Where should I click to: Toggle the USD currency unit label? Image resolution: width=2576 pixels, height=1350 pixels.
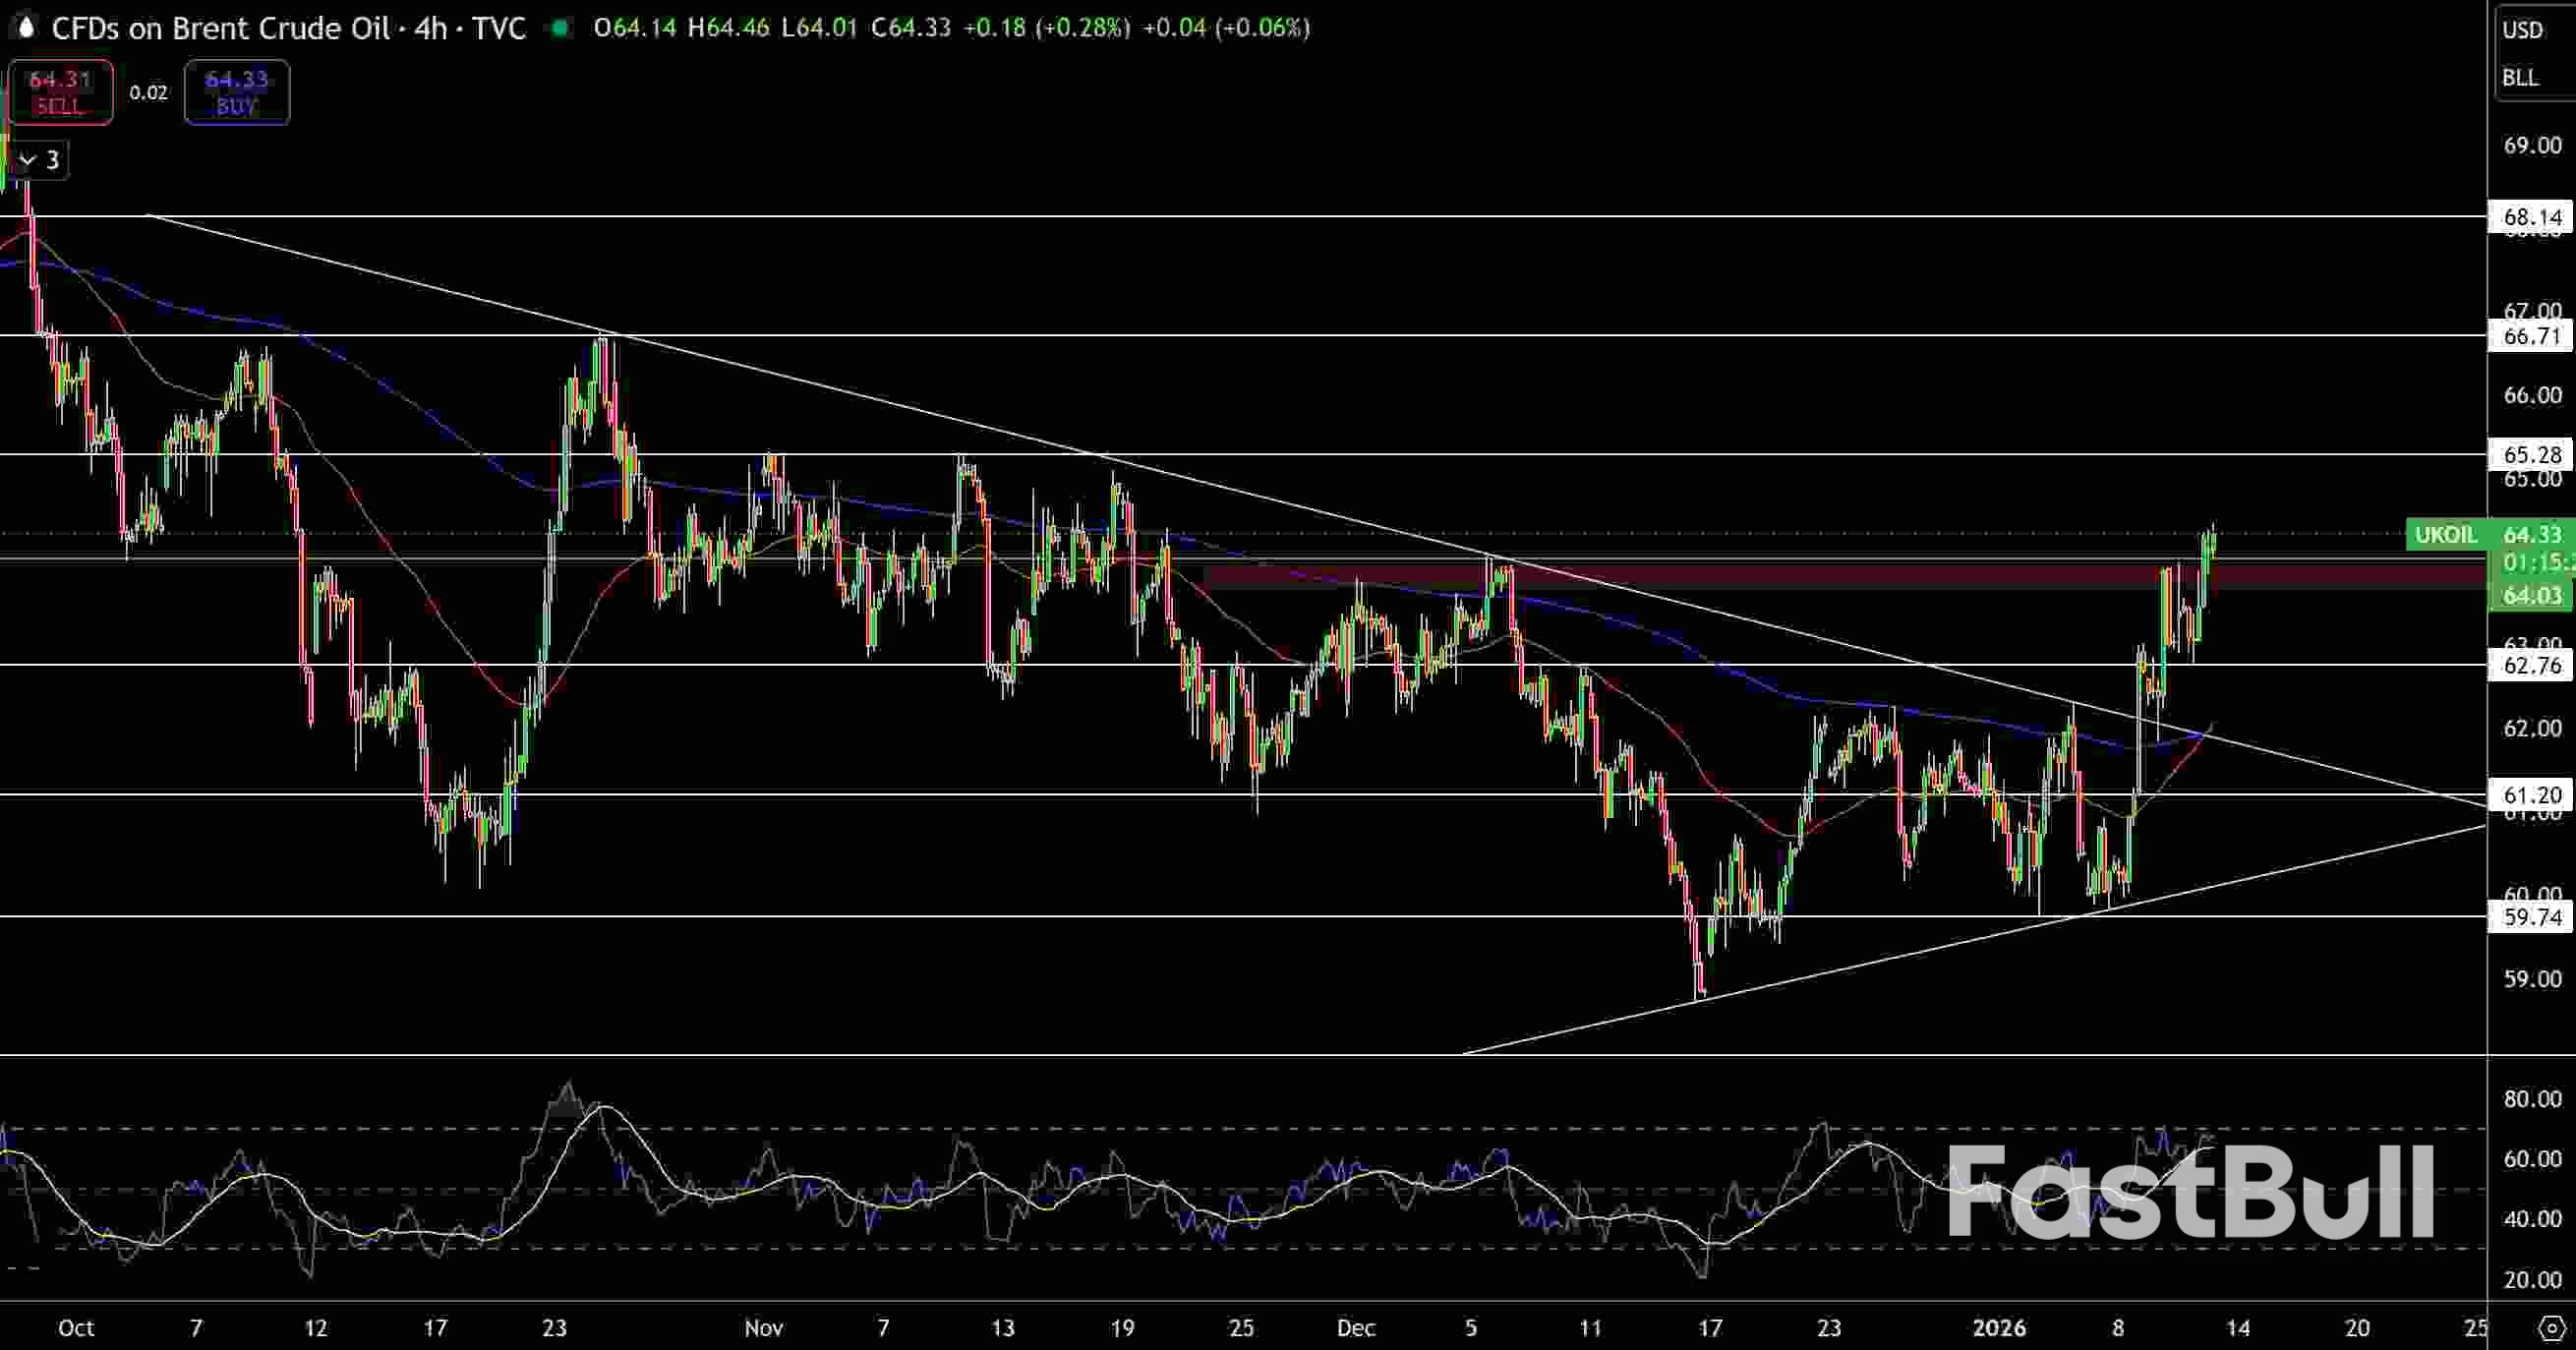tap(2524, 29)
